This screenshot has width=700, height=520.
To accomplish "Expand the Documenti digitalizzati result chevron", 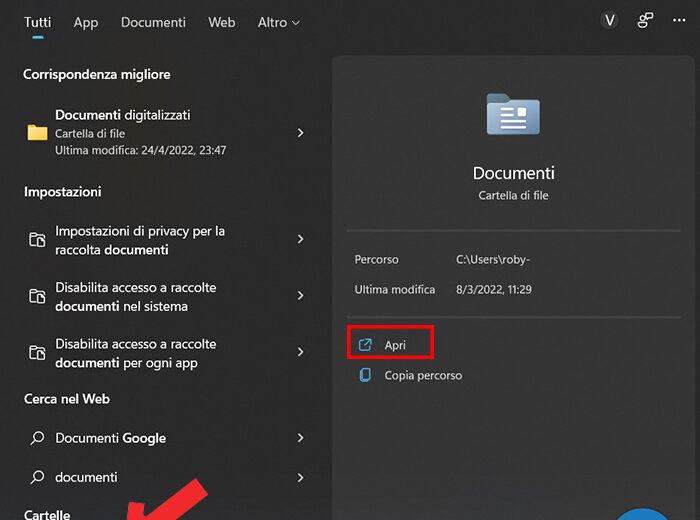I will tap(300, 132).
